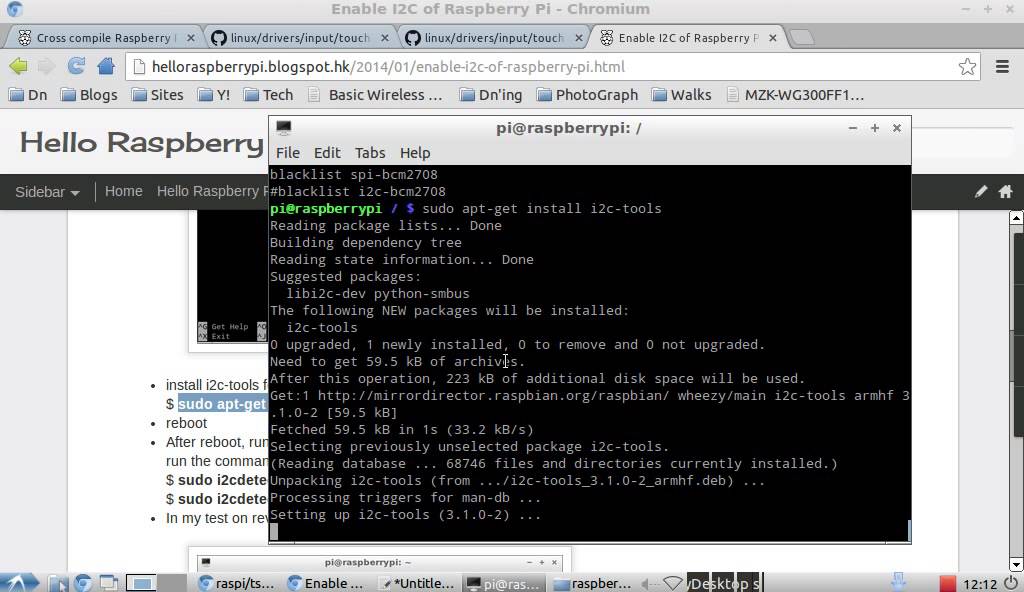Open the Sites bookmarks folder
Image resolution: width=1024 pixels, height=592 pixels.
click(157, 95)
